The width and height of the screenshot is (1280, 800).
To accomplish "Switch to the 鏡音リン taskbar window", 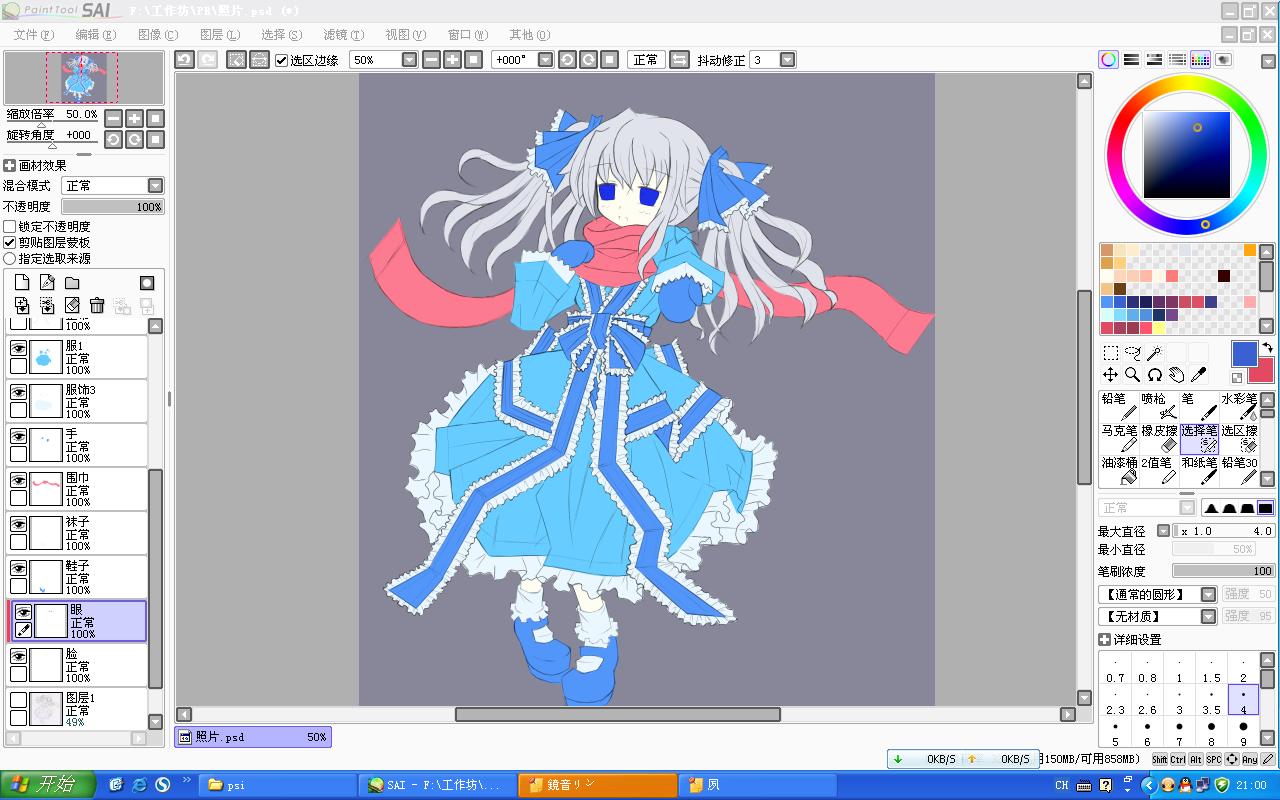I will point(598,785).
